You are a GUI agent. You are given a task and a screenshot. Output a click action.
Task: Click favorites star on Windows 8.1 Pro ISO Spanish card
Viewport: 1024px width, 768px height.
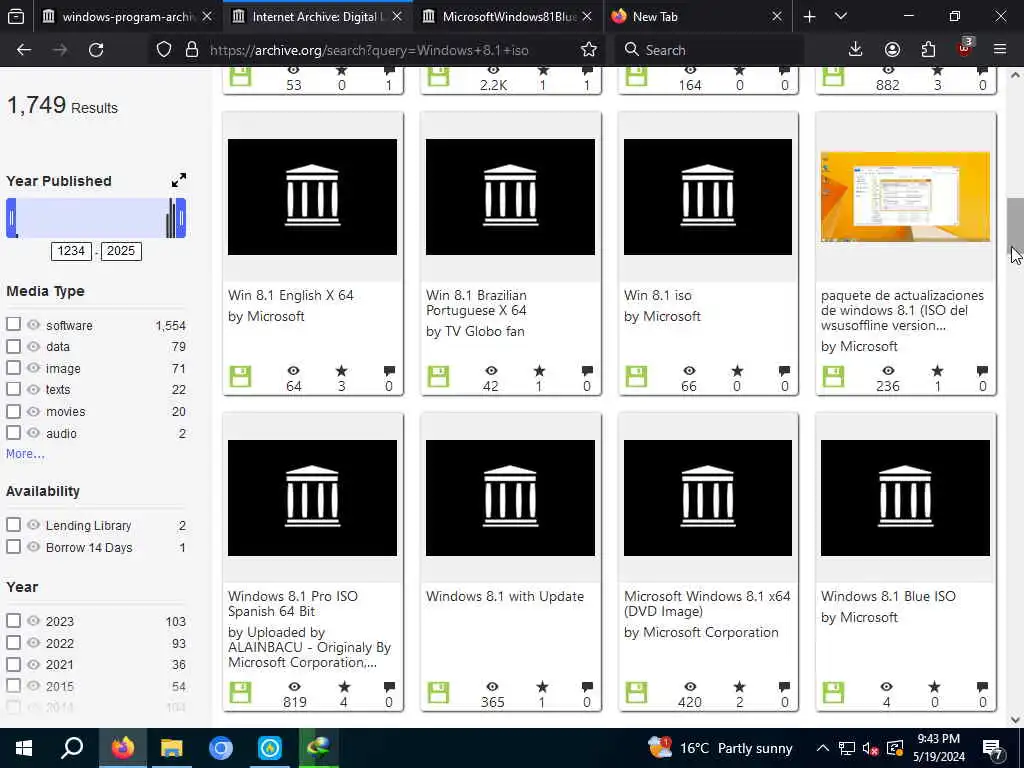[344, 686]
